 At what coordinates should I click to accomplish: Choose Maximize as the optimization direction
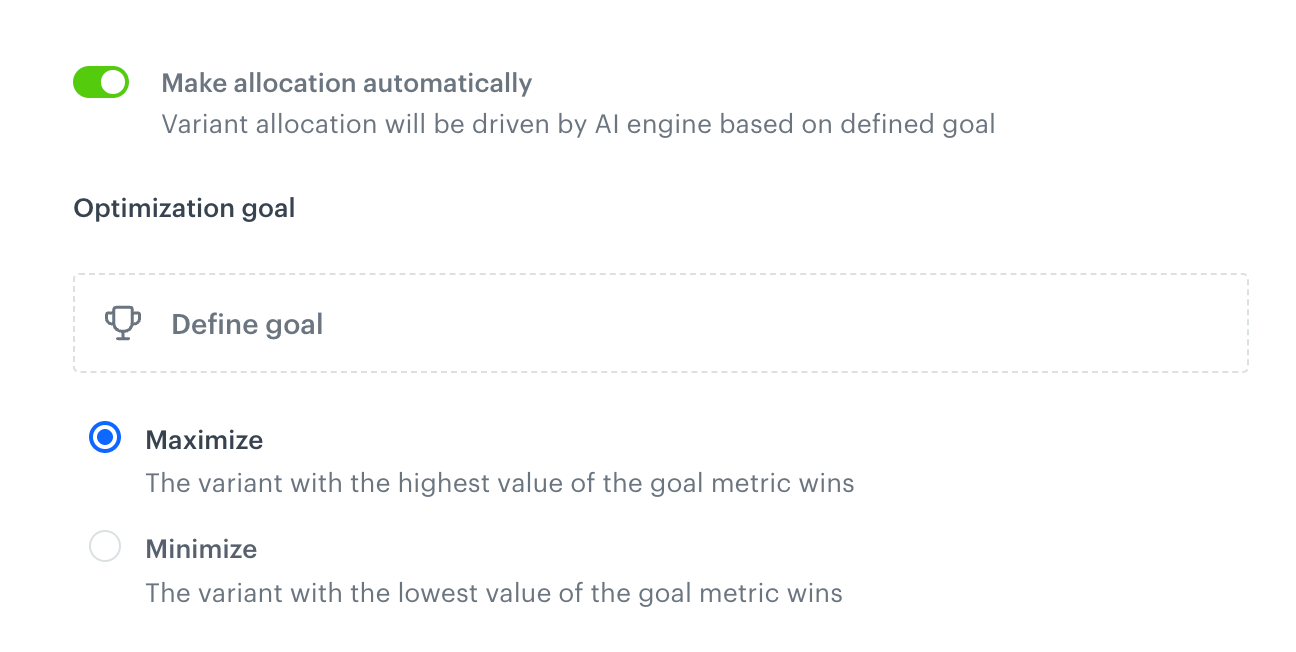click(105, 438)
